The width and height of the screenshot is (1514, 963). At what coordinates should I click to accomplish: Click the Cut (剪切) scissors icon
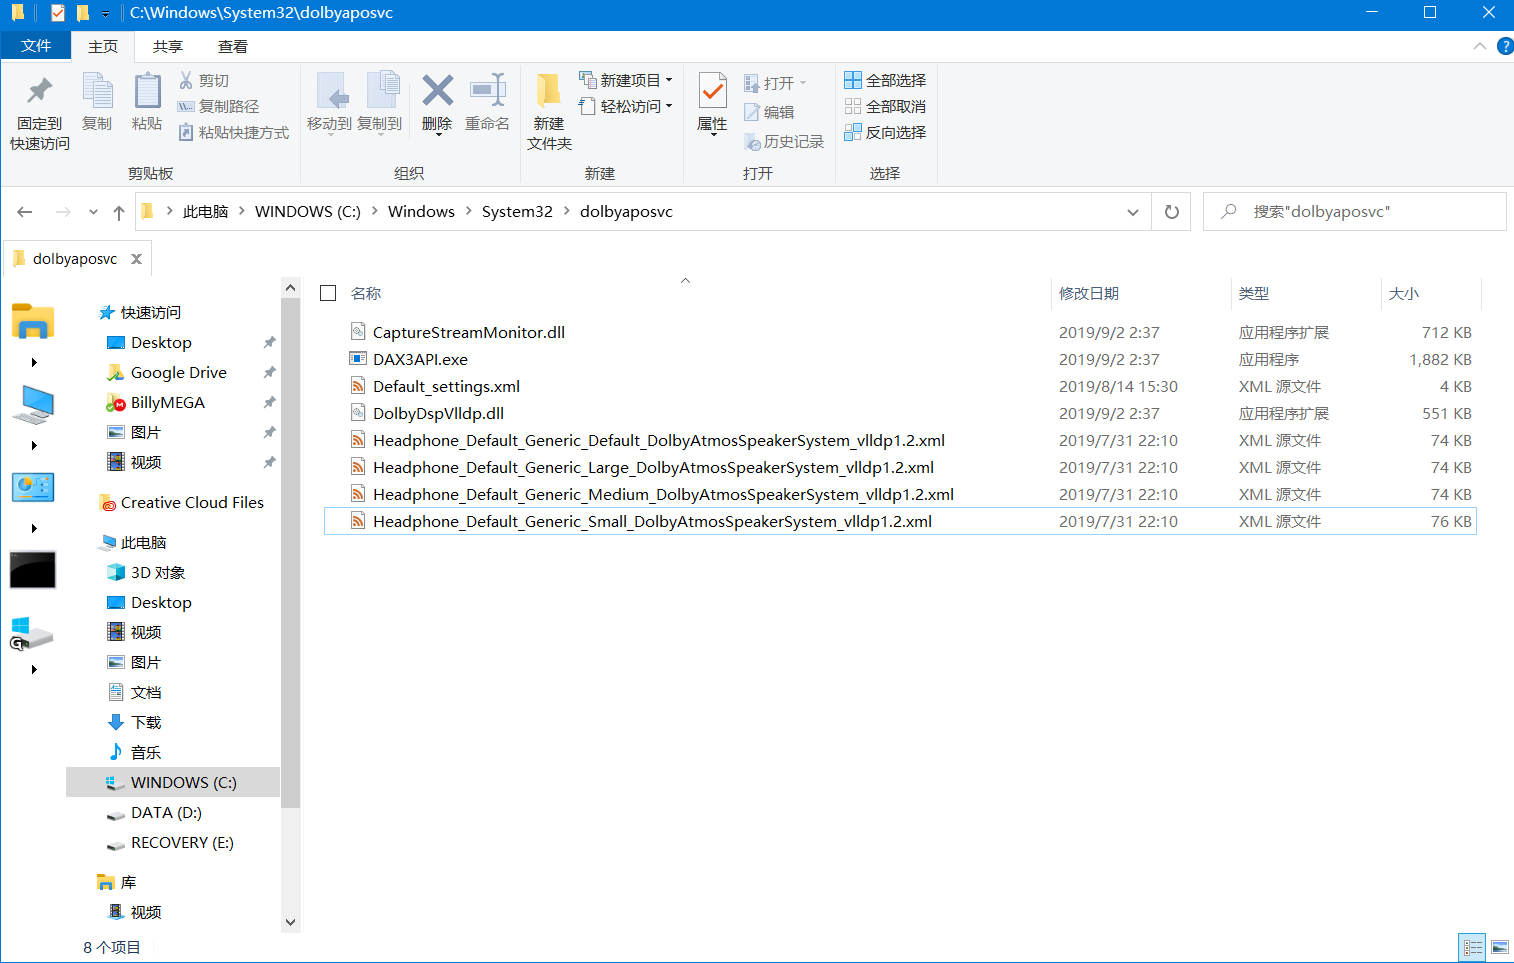click(x=186, y=80)
